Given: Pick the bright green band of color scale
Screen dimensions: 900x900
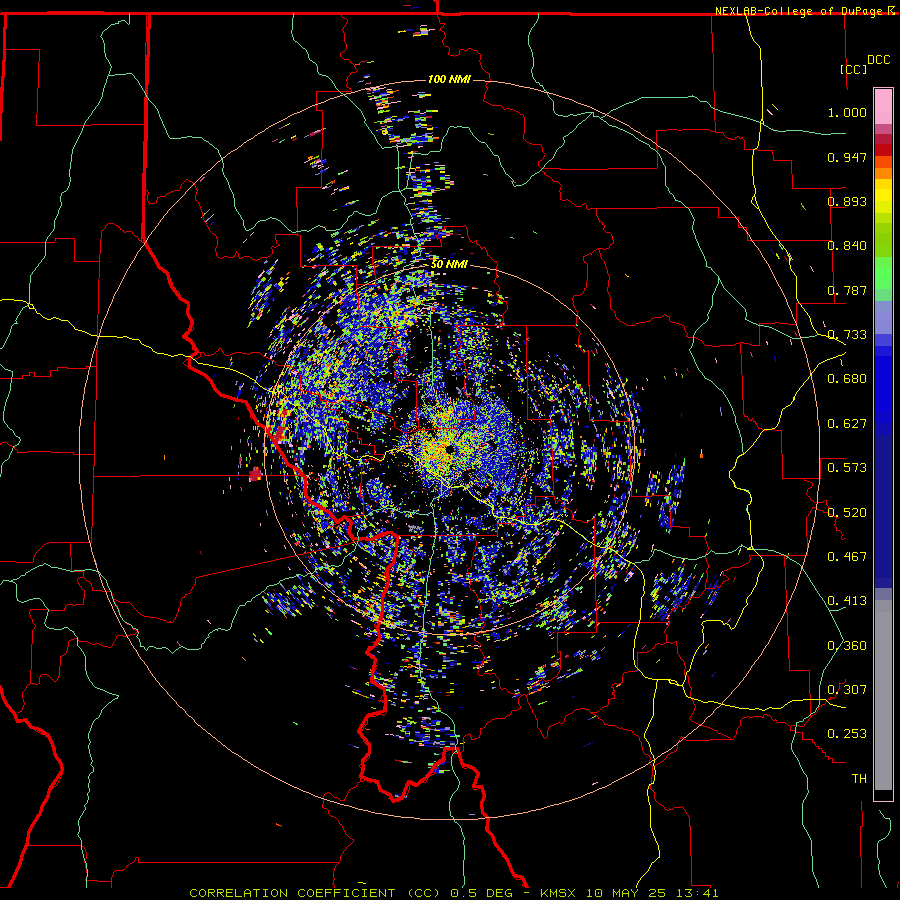Looking at the screenshot, I should pos(883,273).
